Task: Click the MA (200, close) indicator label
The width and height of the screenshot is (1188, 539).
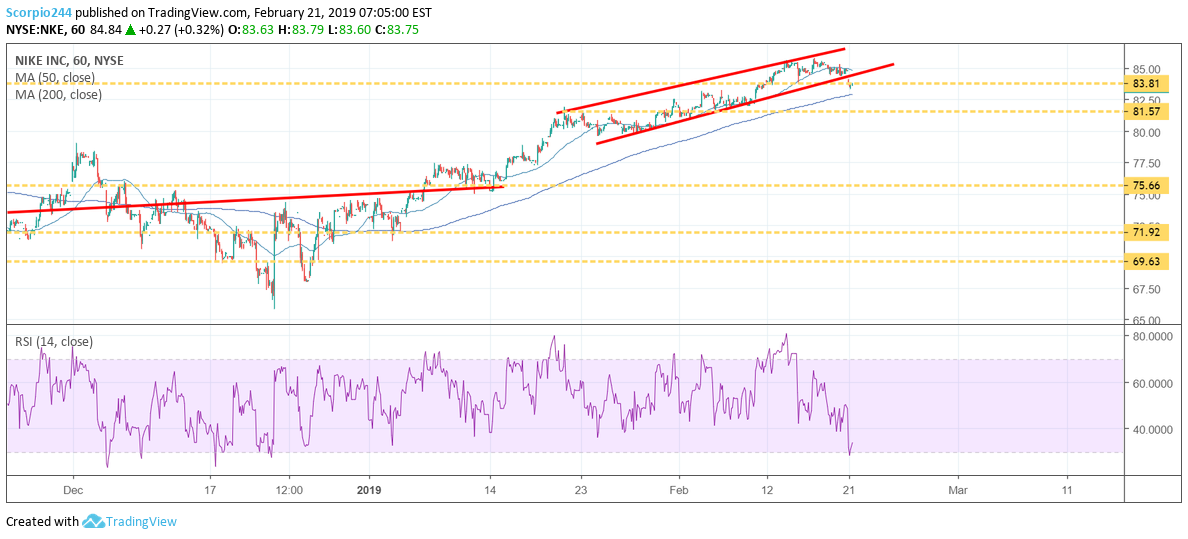Action: [59, 94]
